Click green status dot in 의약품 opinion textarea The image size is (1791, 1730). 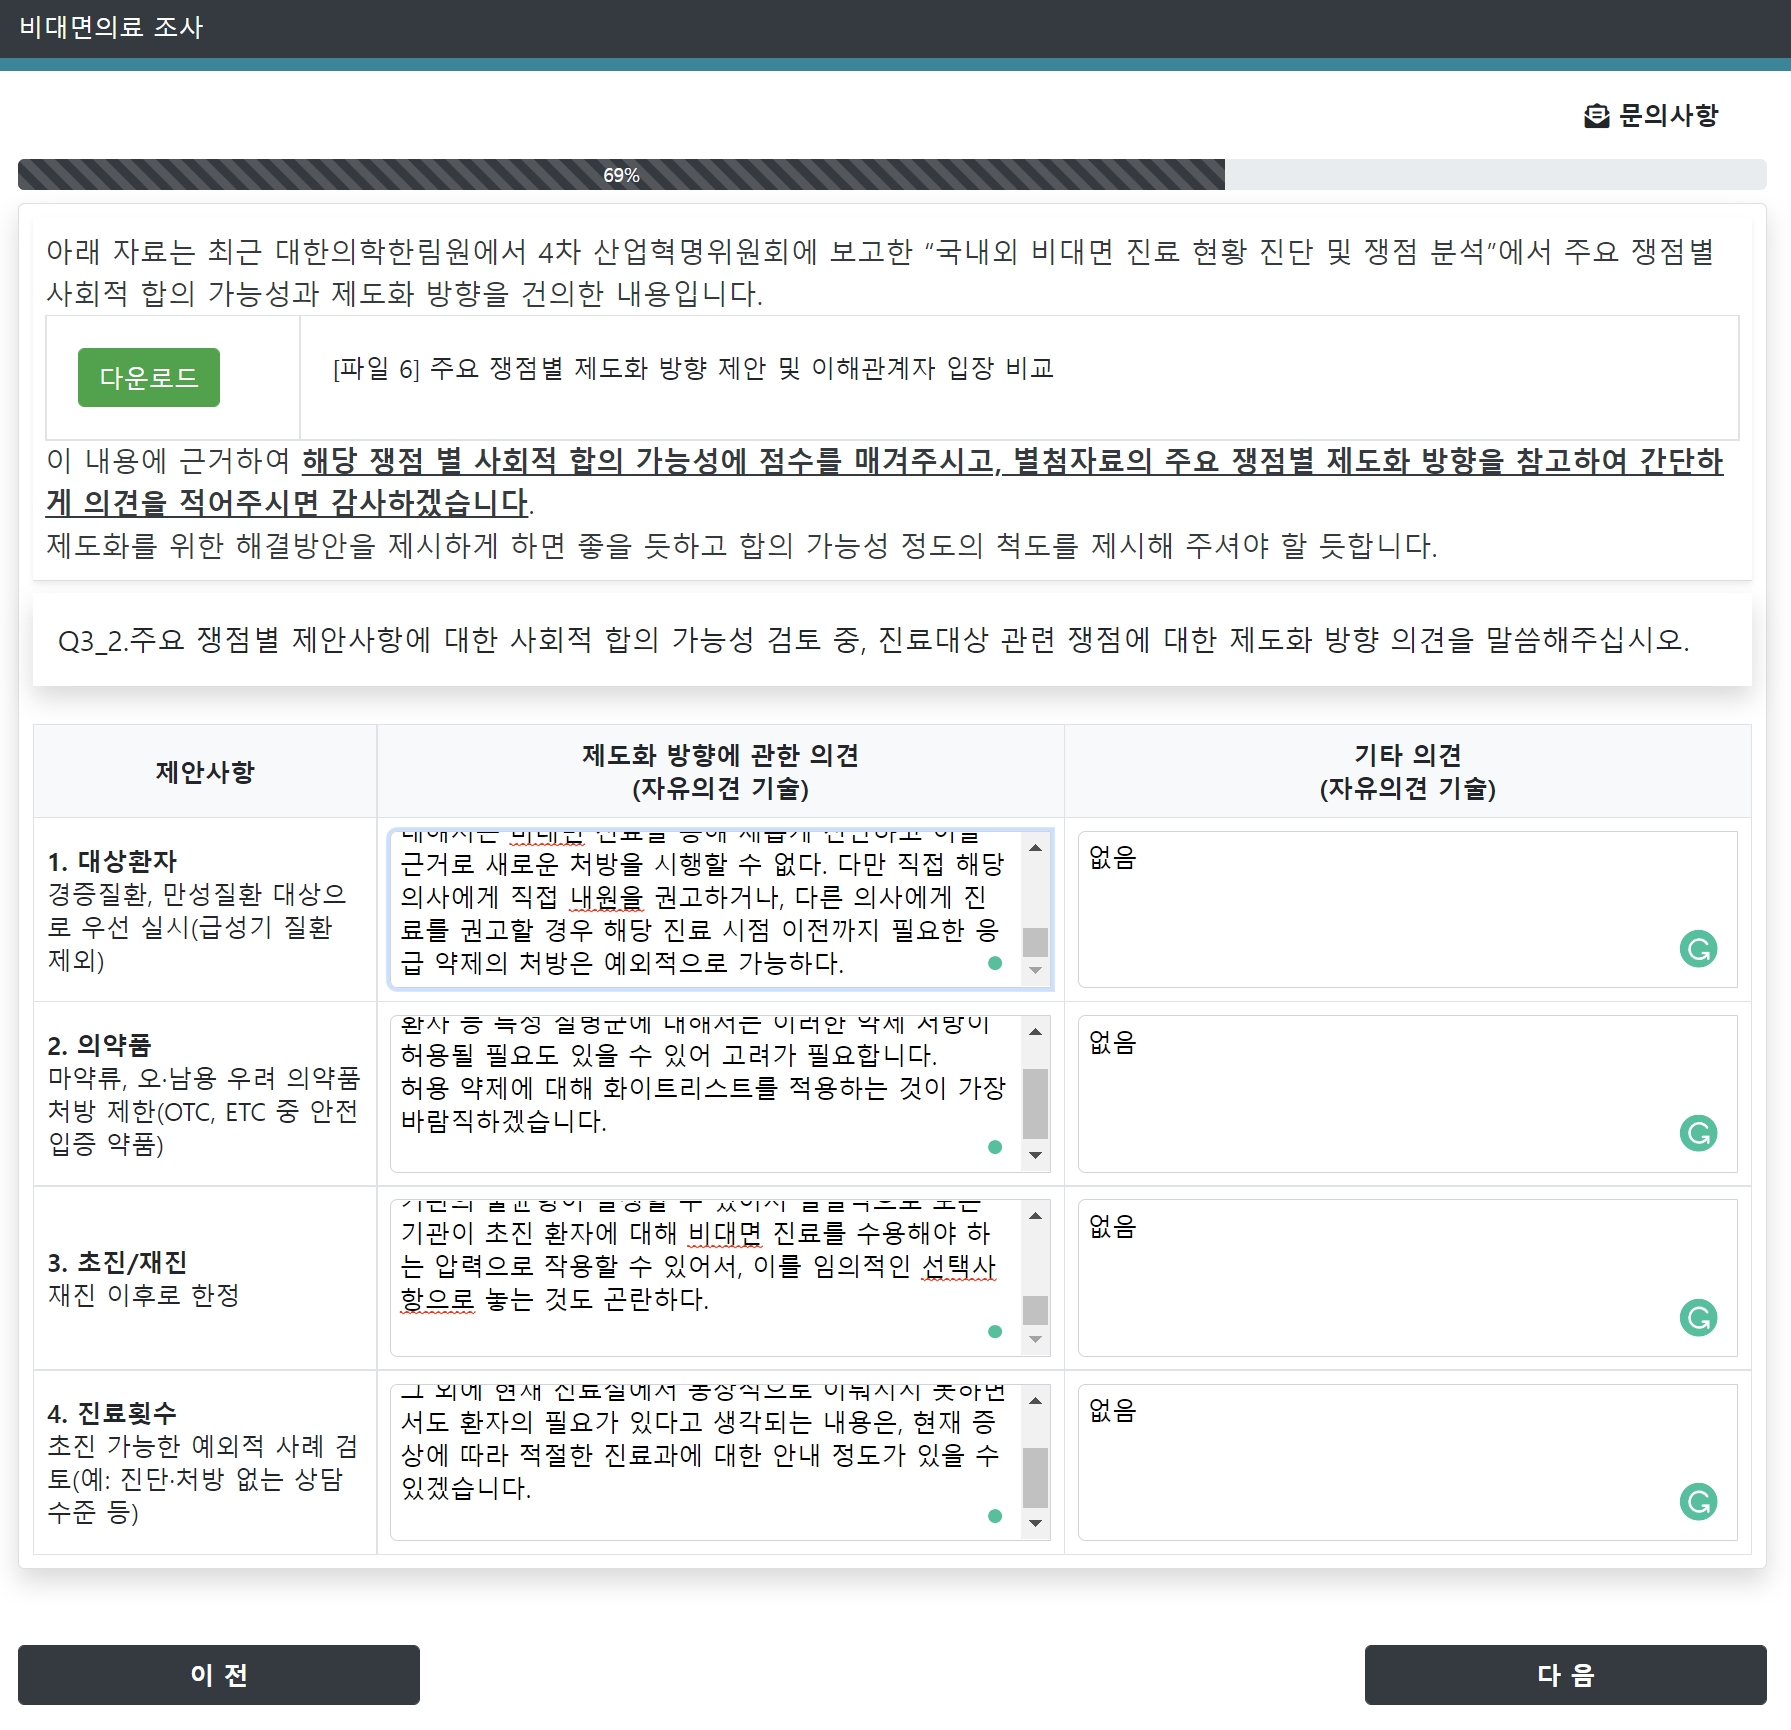(x=994, y=1147)
